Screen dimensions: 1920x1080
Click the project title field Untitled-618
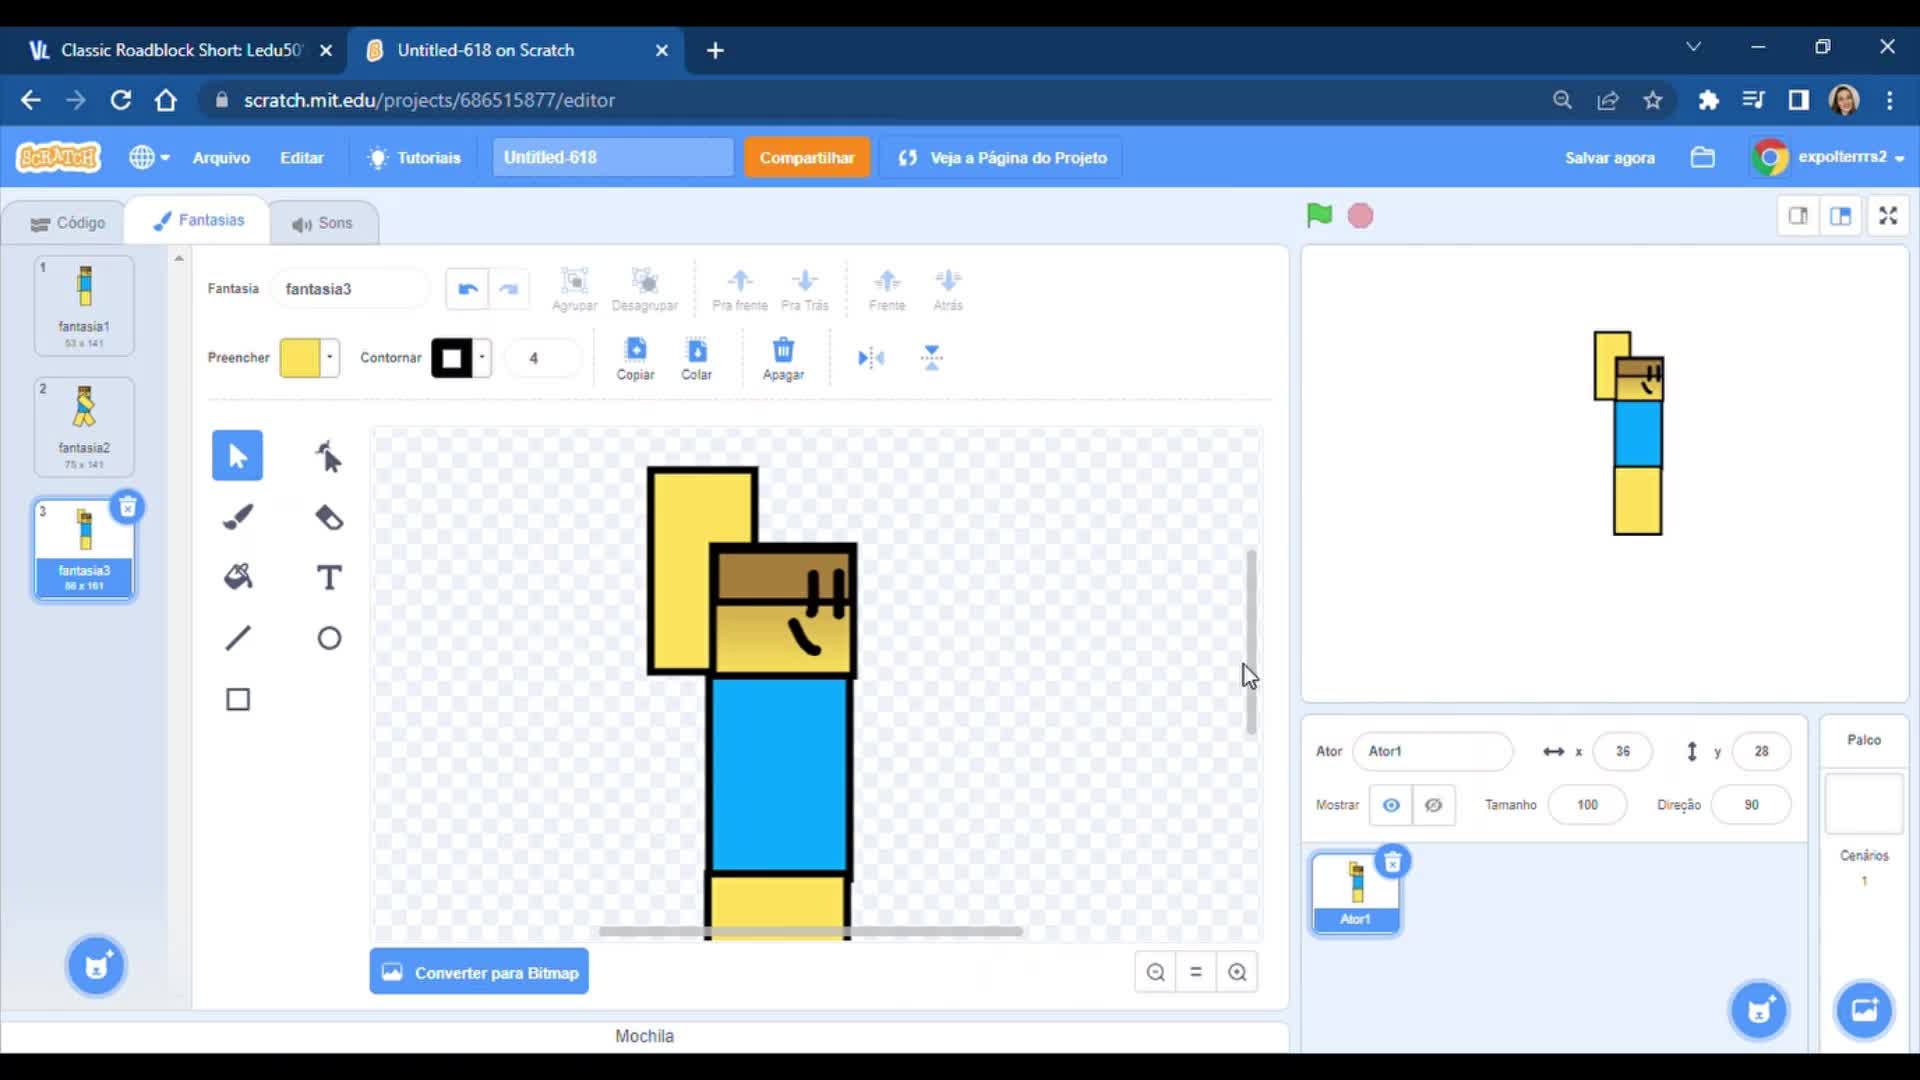[613, 158]
